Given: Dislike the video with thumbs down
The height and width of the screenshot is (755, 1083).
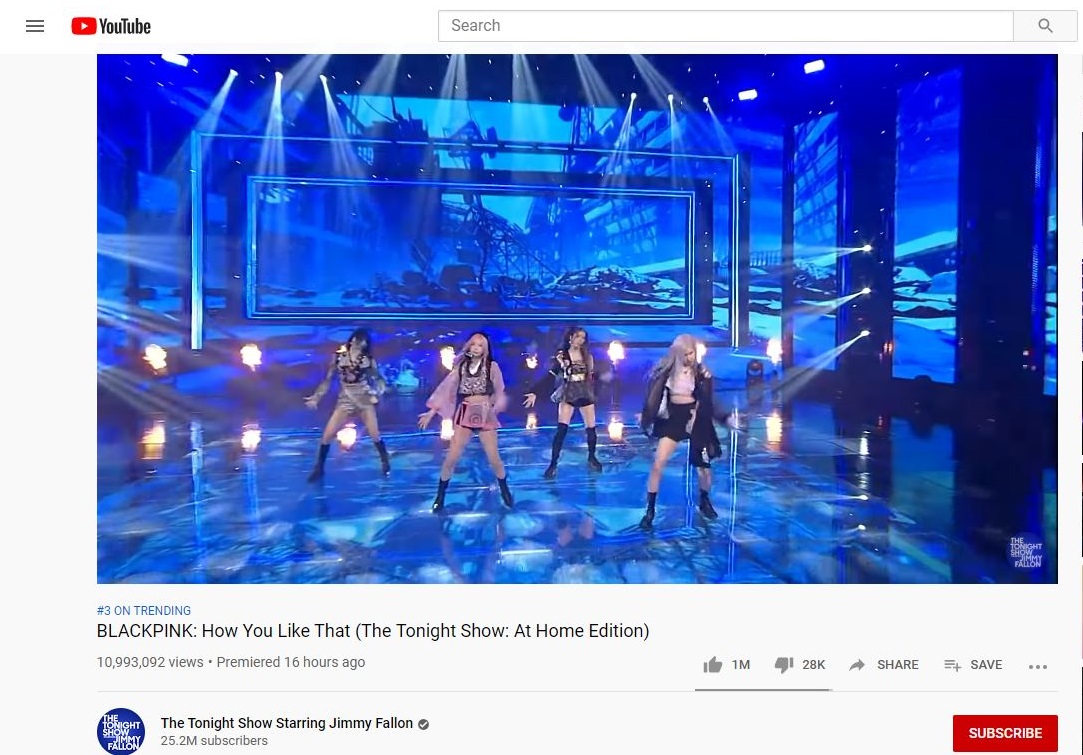Looking at the screenshot, I should click(784, 665).
